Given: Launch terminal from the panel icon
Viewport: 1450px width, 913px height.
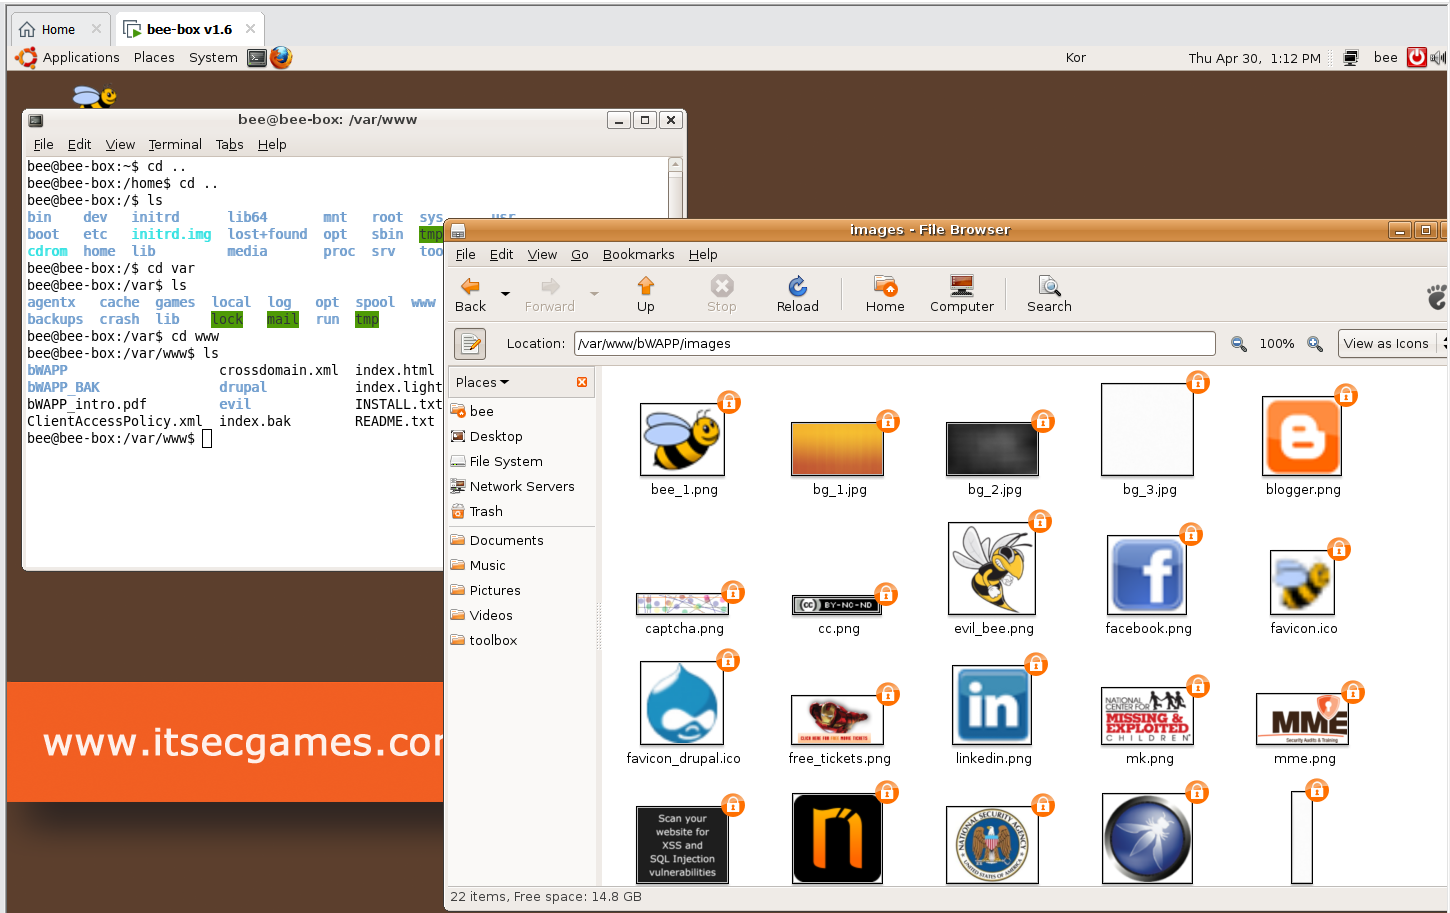Looking at the screenshot, I should point(257,58).
